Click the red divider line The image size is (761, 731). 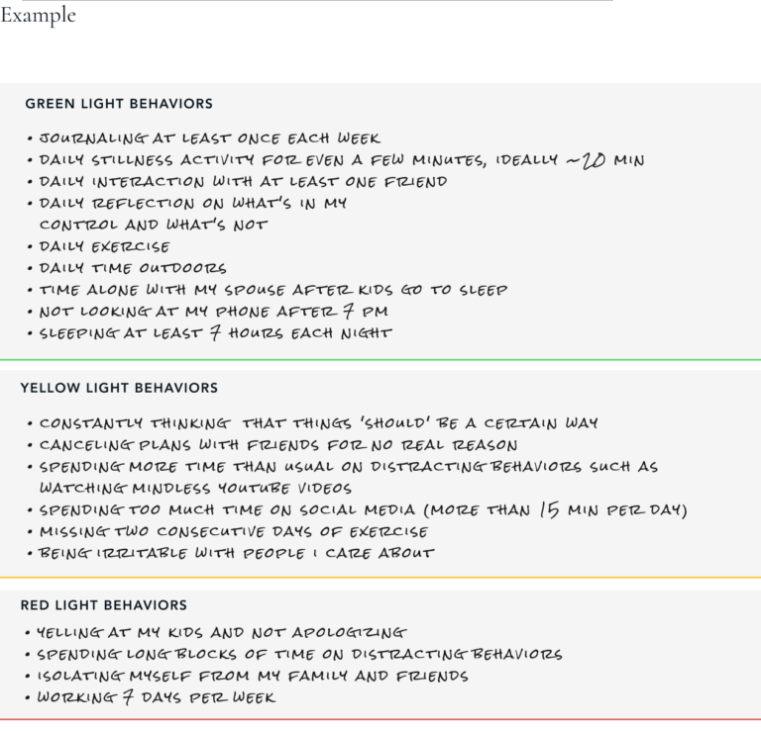click(x=380, y=719)
